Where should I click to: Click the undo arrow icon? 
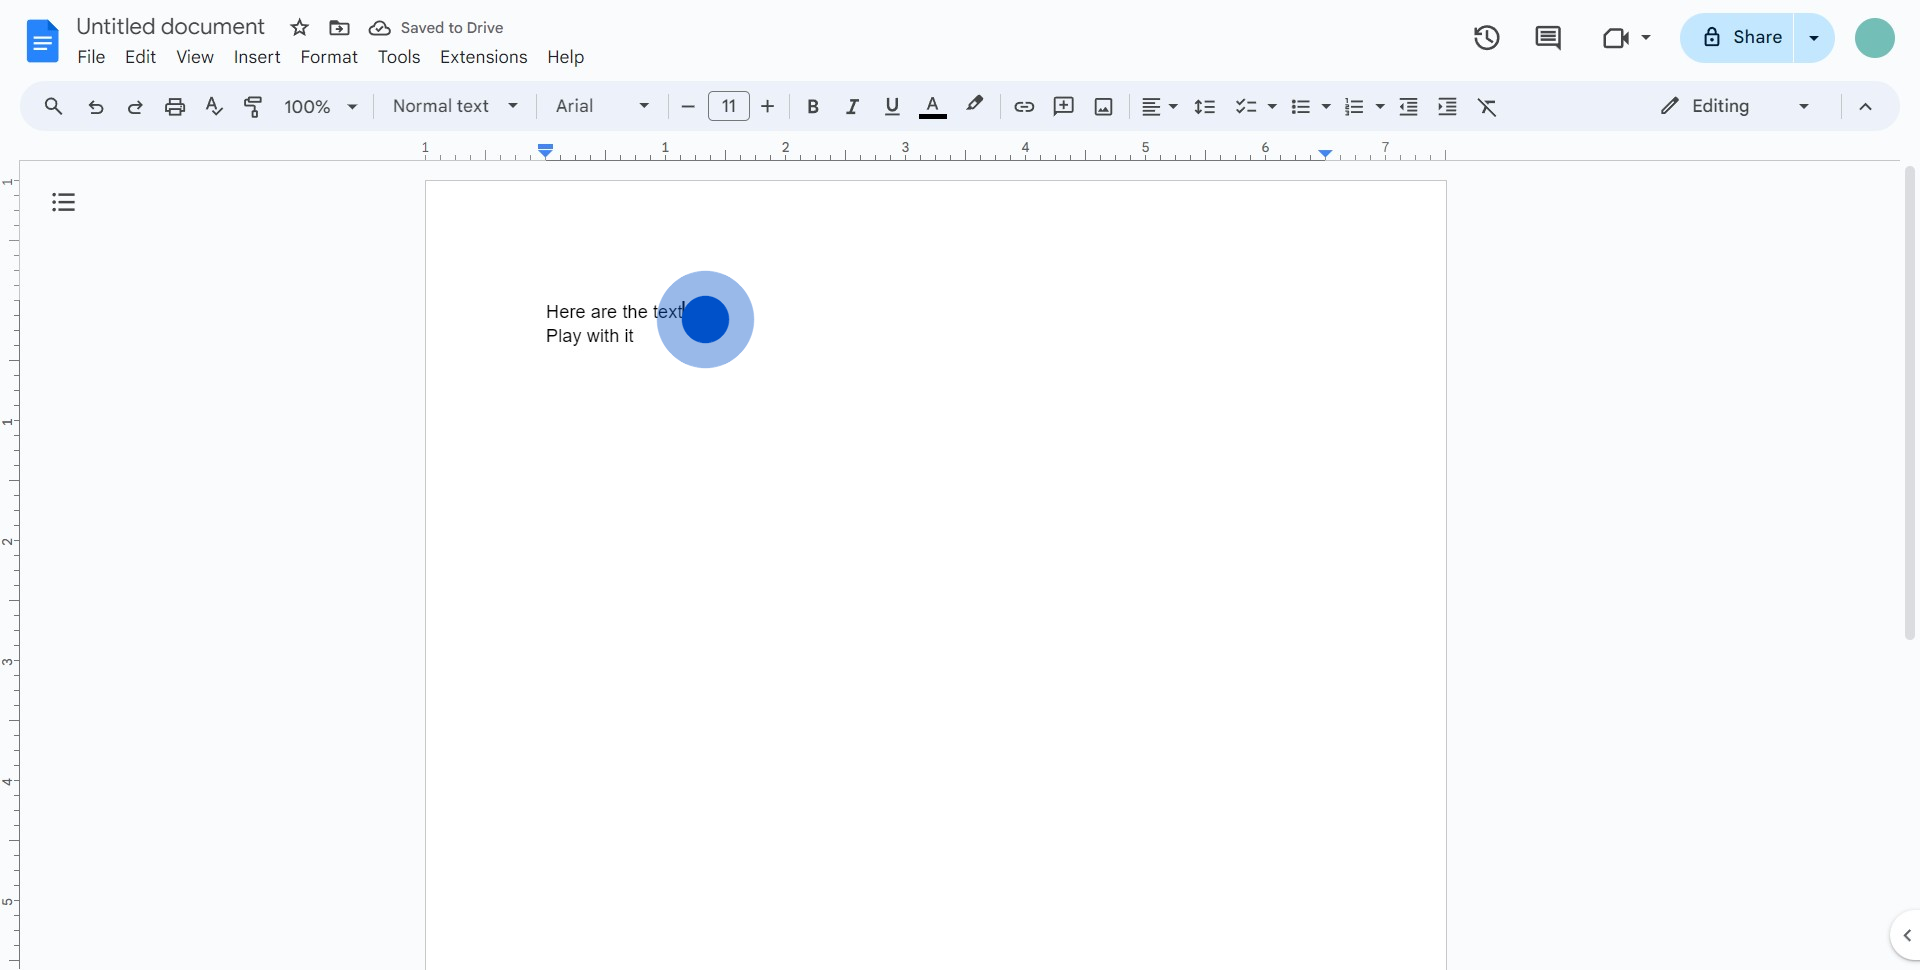tap(96, 107)
